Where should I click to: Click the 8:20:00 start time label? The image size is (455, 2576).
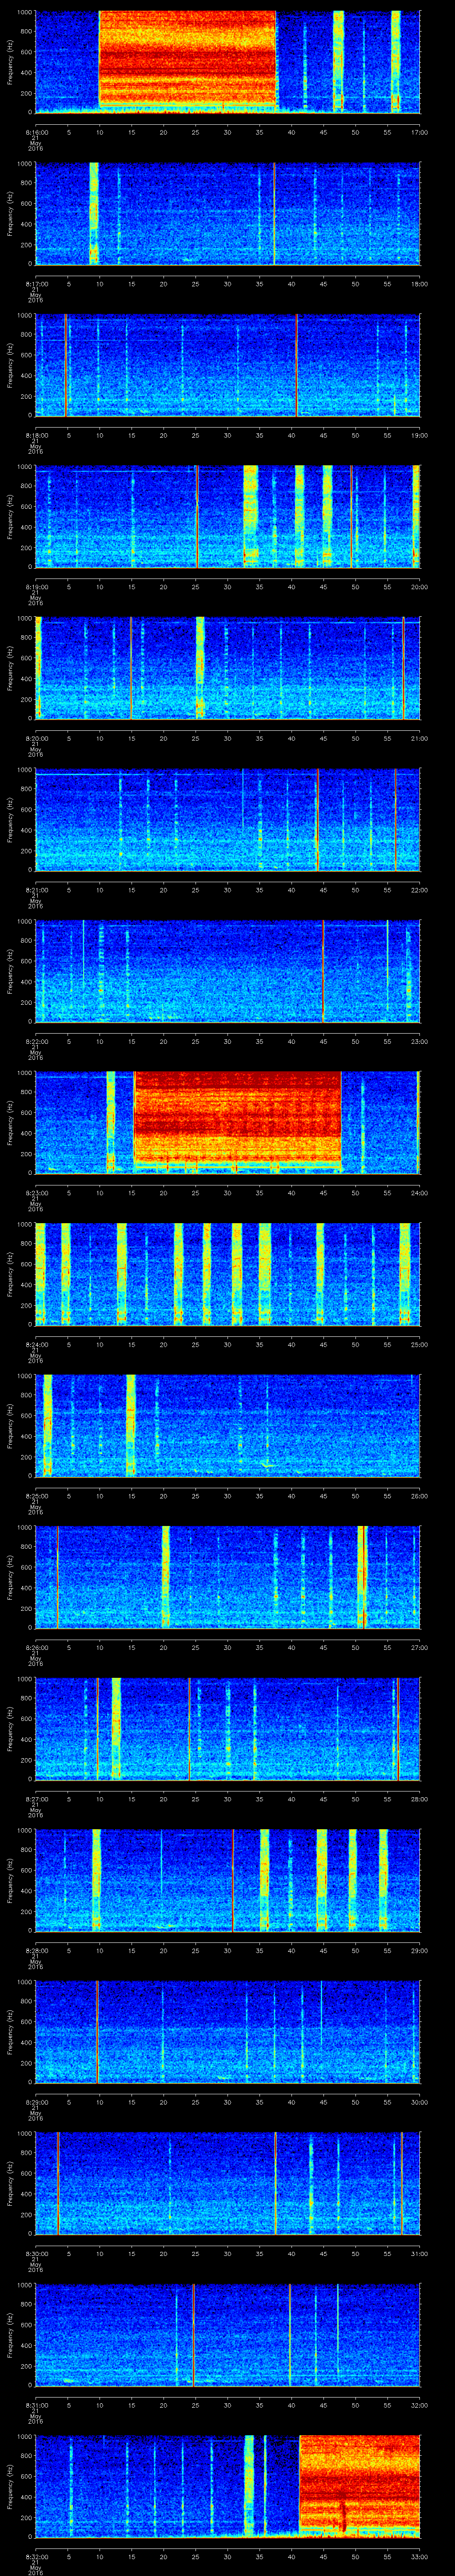[x=35, y=739]
